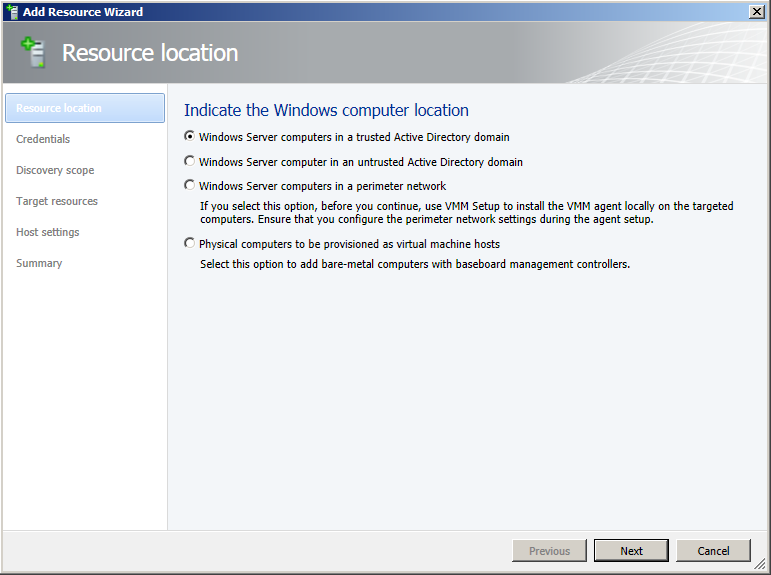This screenshot has height=575, width=771.
Task: Click the Add Resource Wizard title bar icon
Action: coord(11,12)
